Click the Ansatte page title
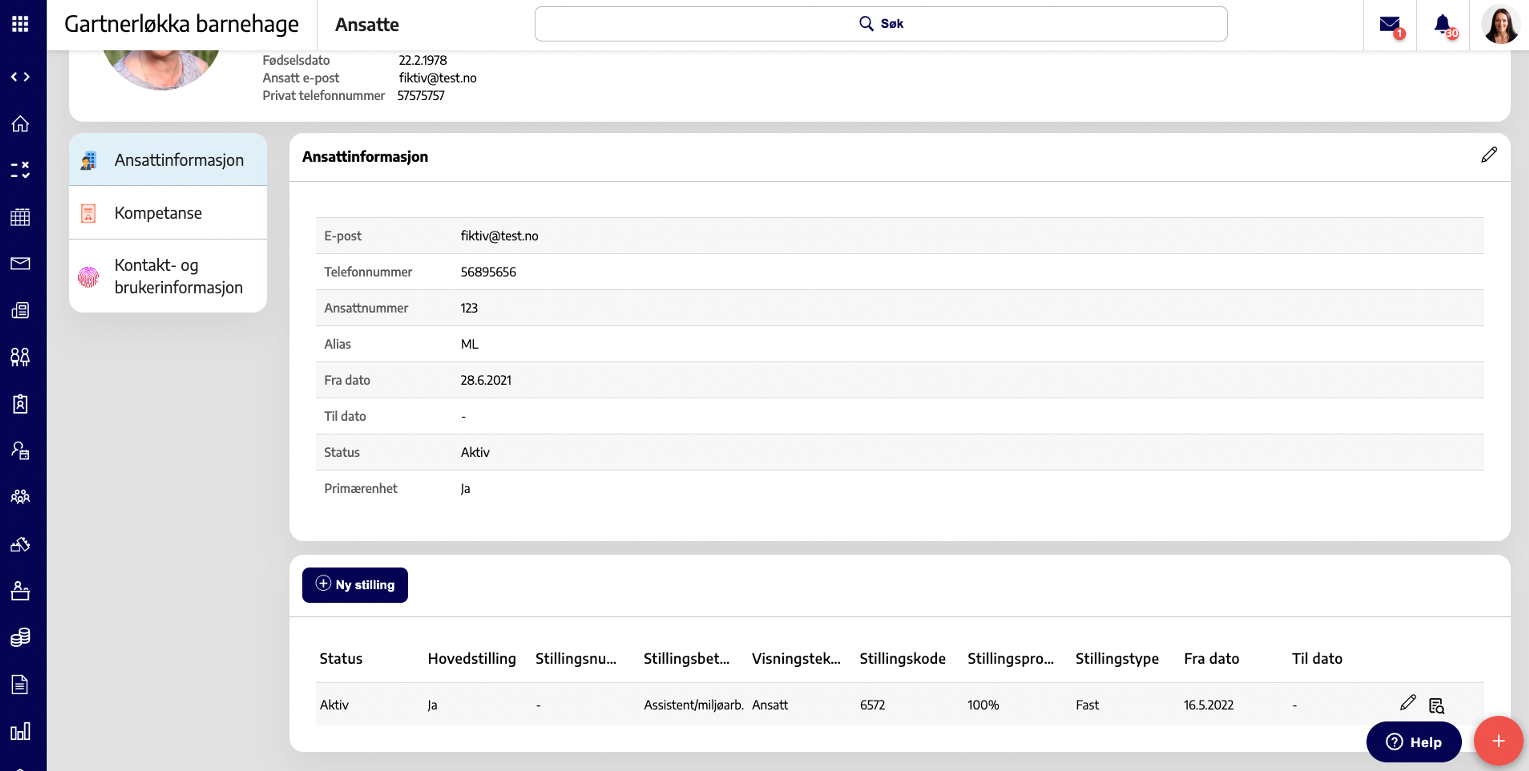Viewport: 1529px width, 771px height. [367, 25]
